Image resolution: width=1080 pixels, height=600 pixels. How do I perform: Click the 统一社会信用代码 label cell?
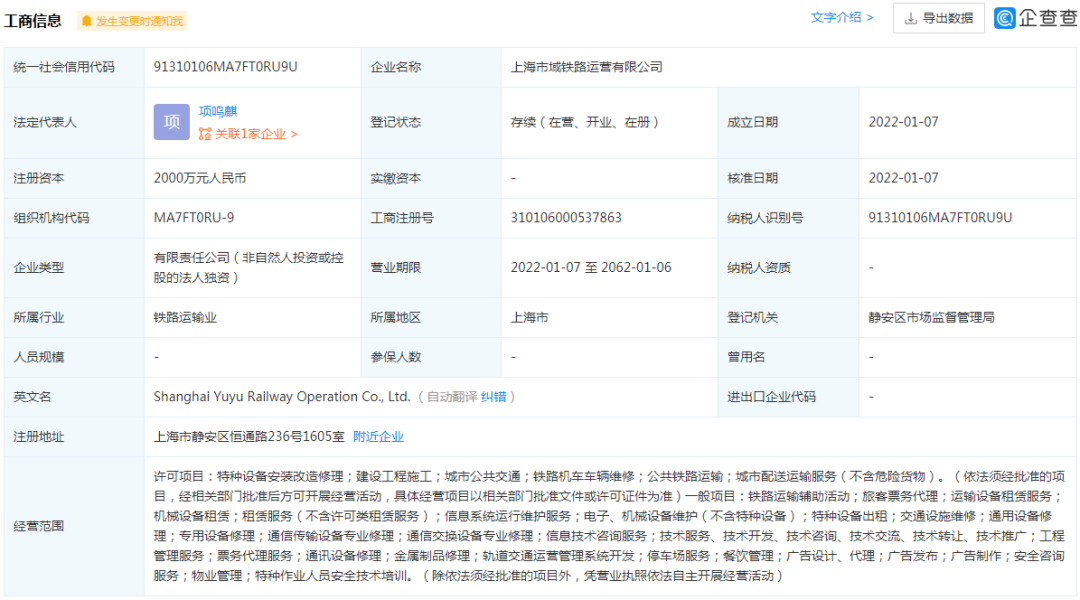point(74,67)
